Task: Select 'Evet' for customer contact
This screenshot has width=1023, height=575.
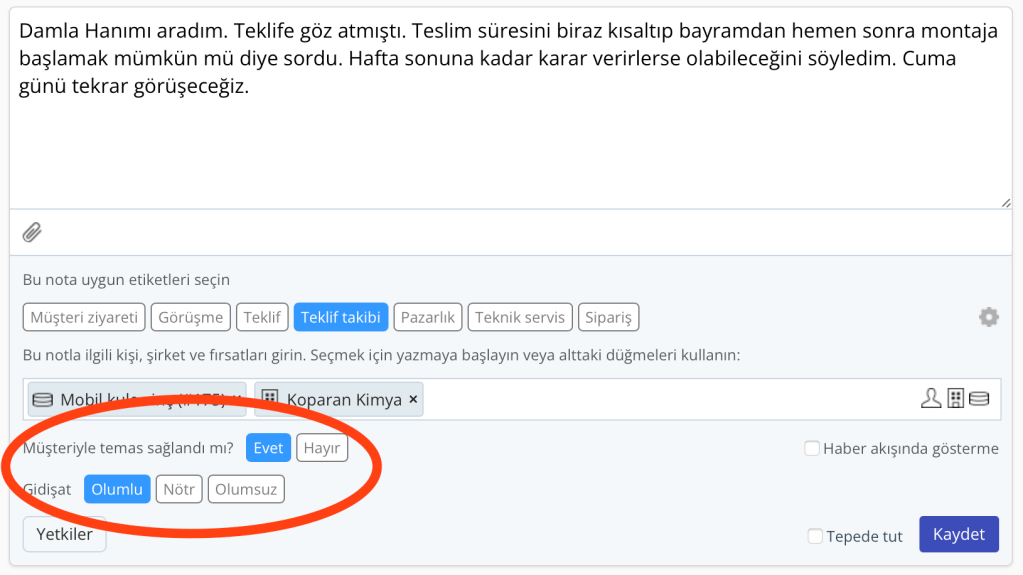Action: [x=268, y=448]
